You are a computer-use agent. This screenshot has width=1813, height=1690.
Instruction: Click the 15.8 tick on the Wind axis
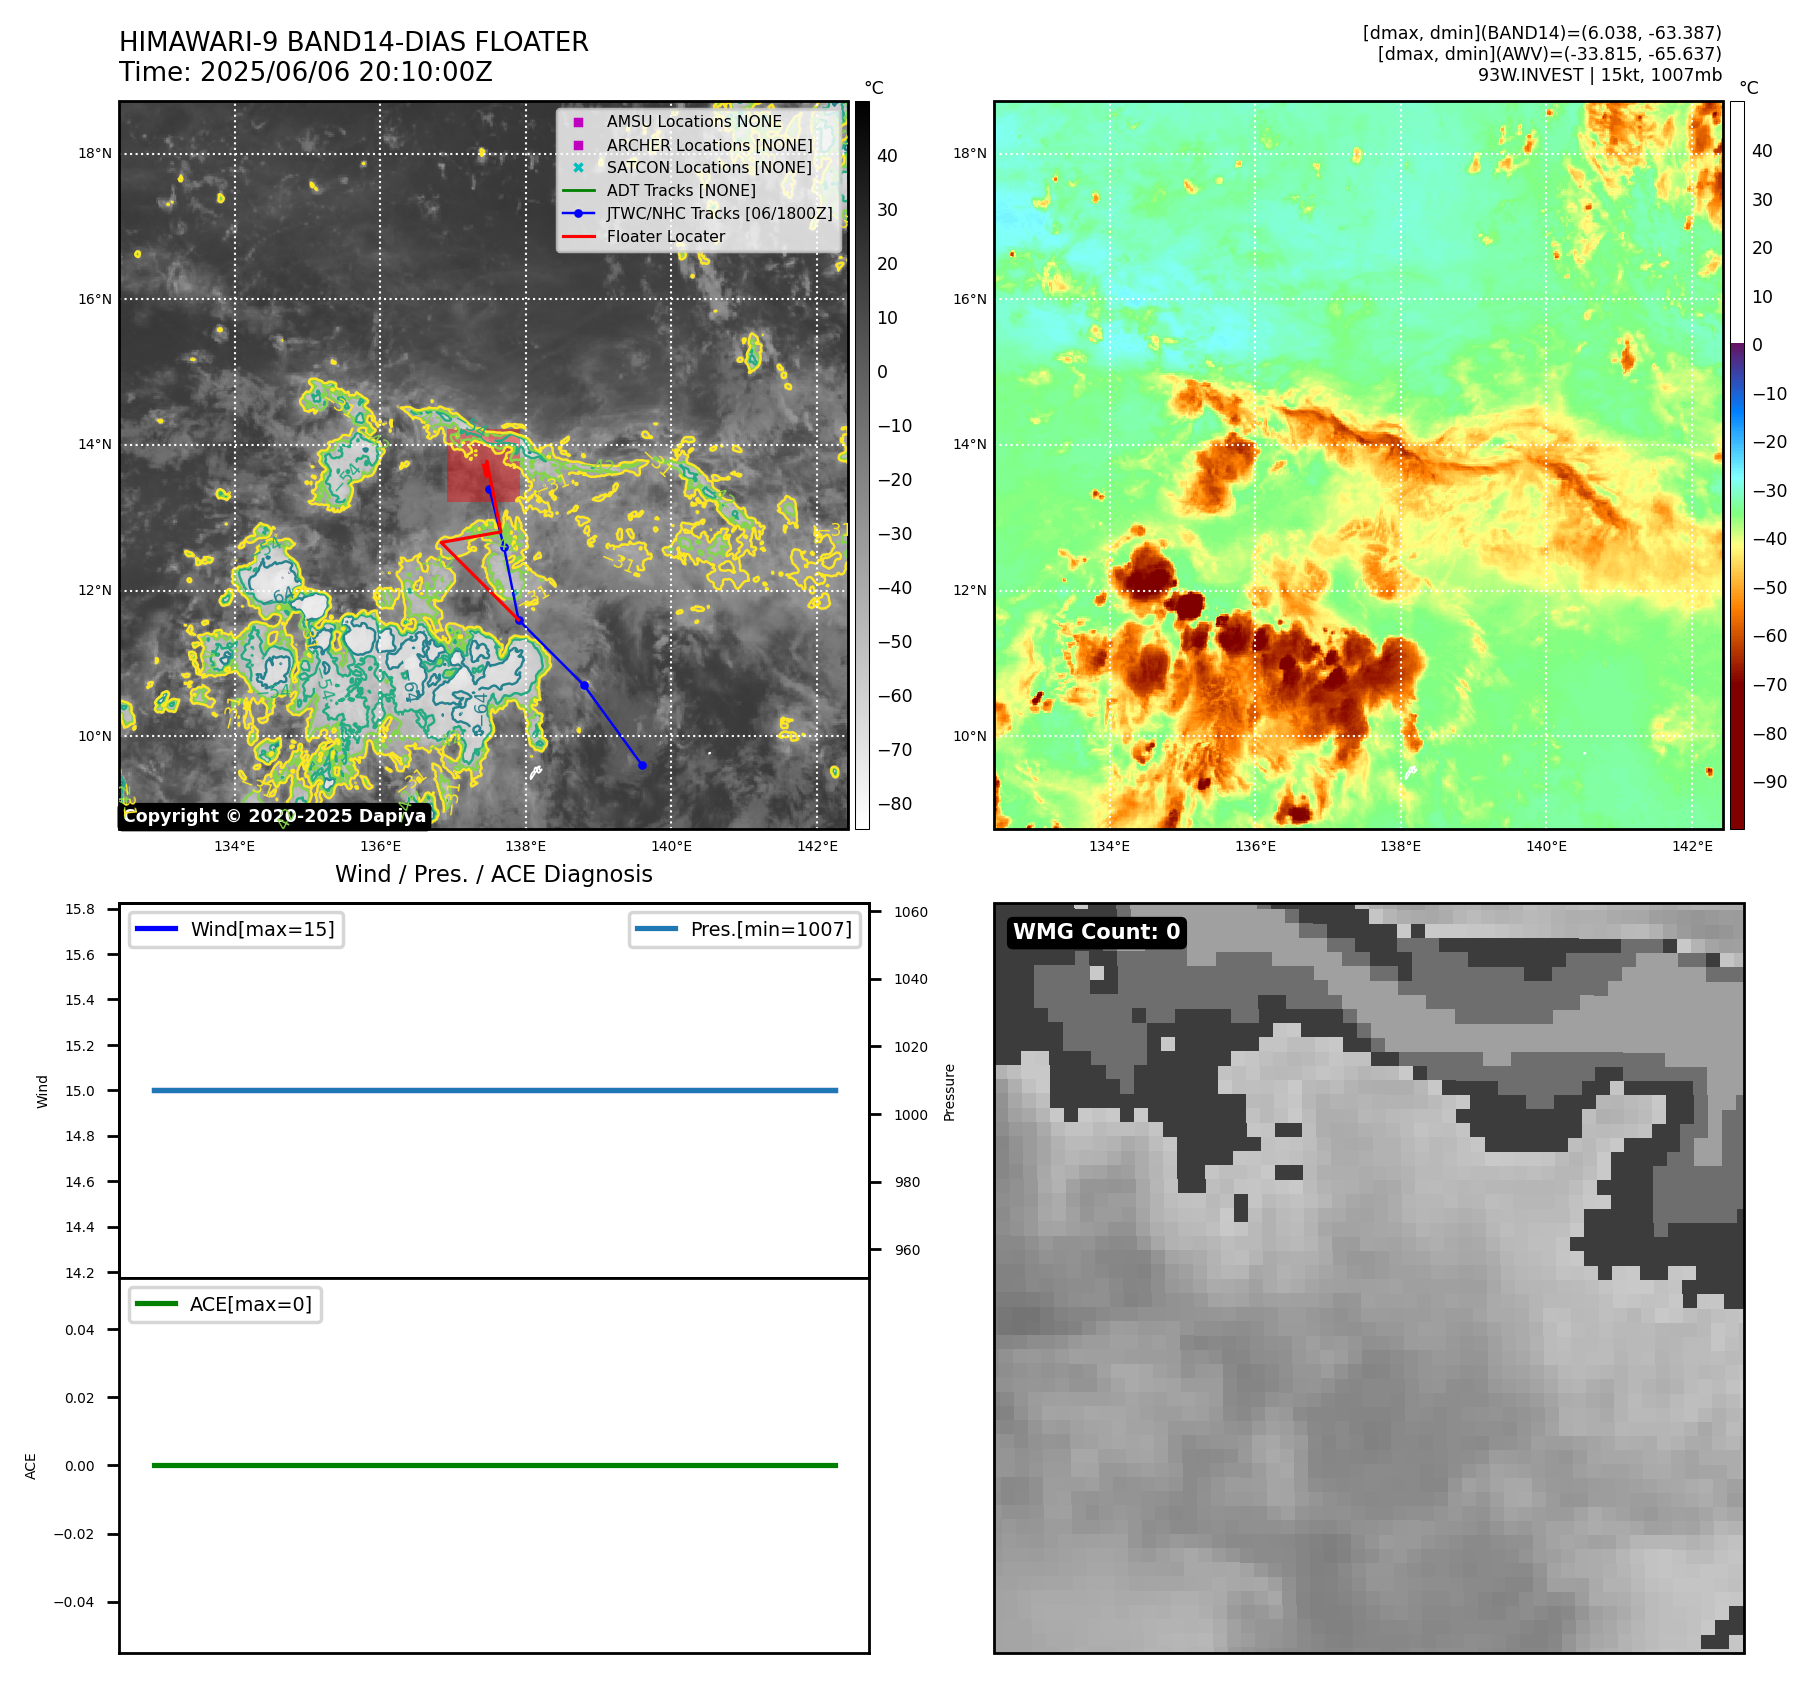pos(80,909)
